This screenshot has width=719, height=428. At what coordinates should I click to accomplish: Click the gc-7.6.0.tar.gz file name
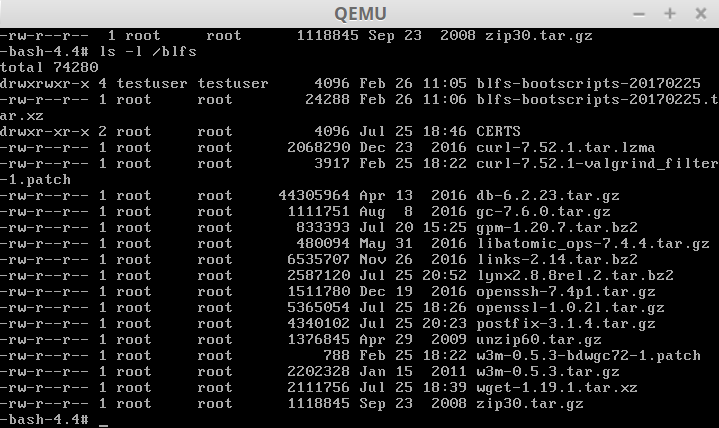click(543, 212)
